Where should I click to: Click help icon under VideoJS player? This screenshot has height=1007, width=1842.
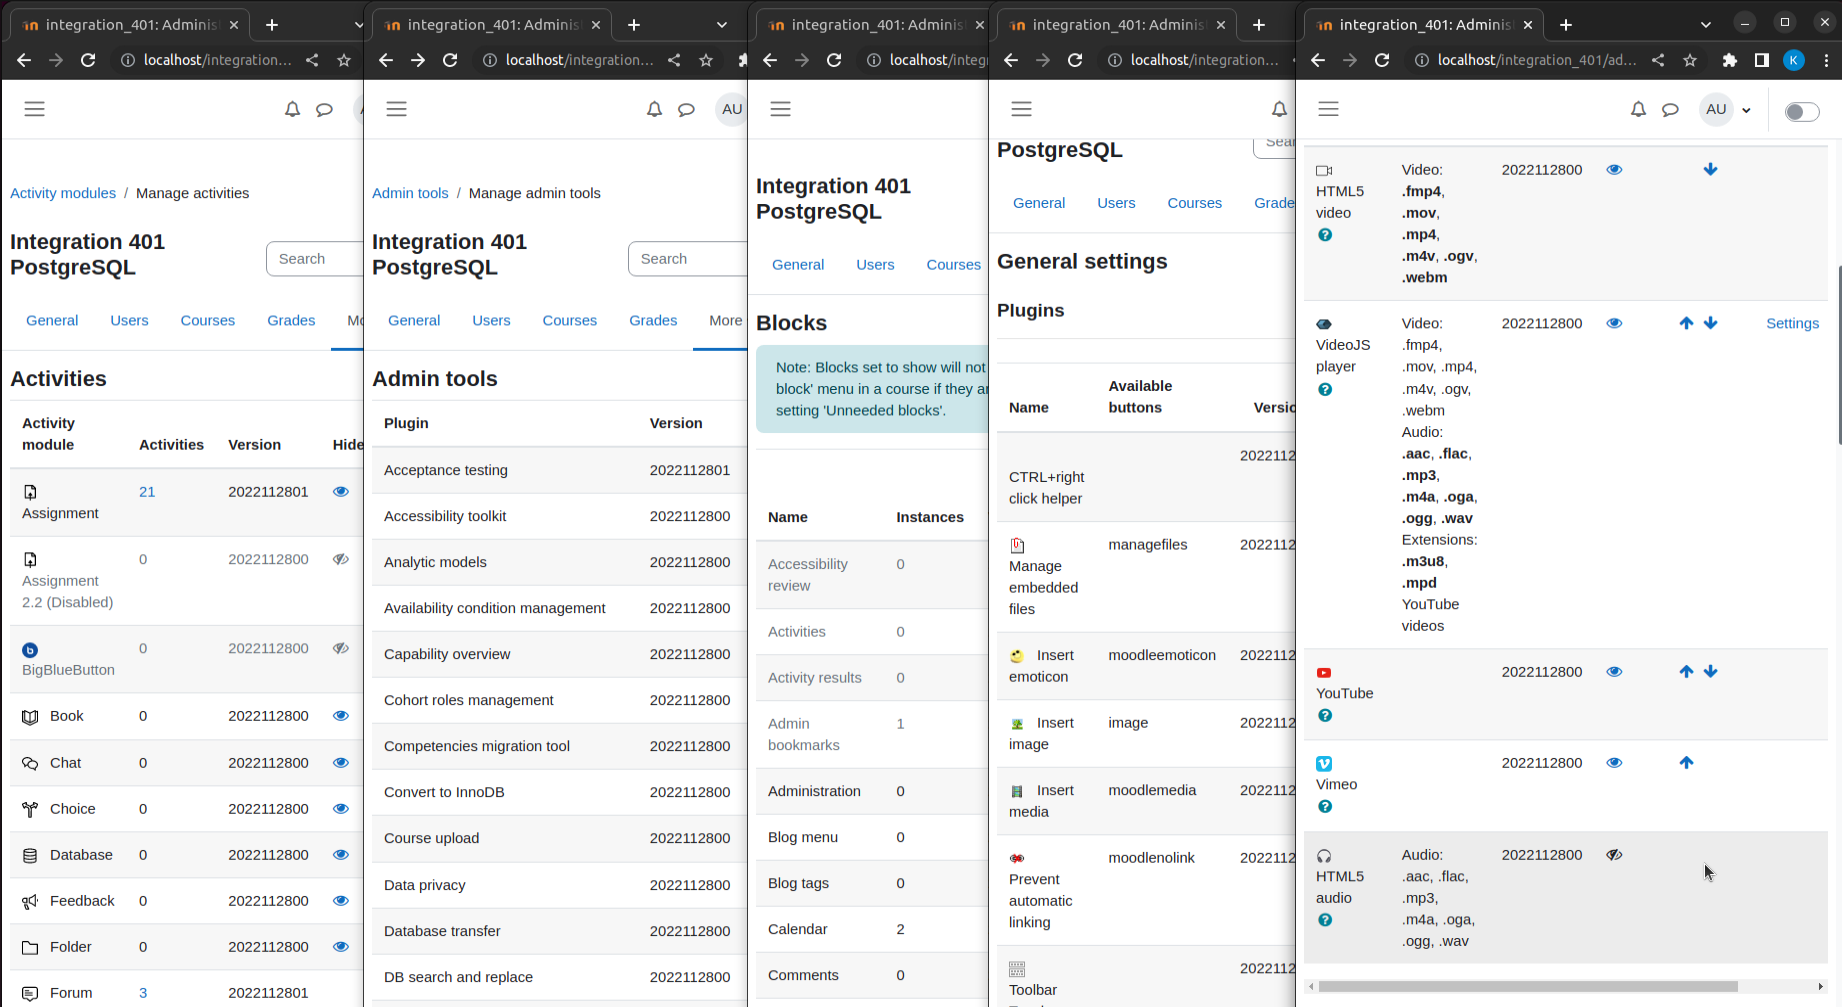[x=1325, y=389]
